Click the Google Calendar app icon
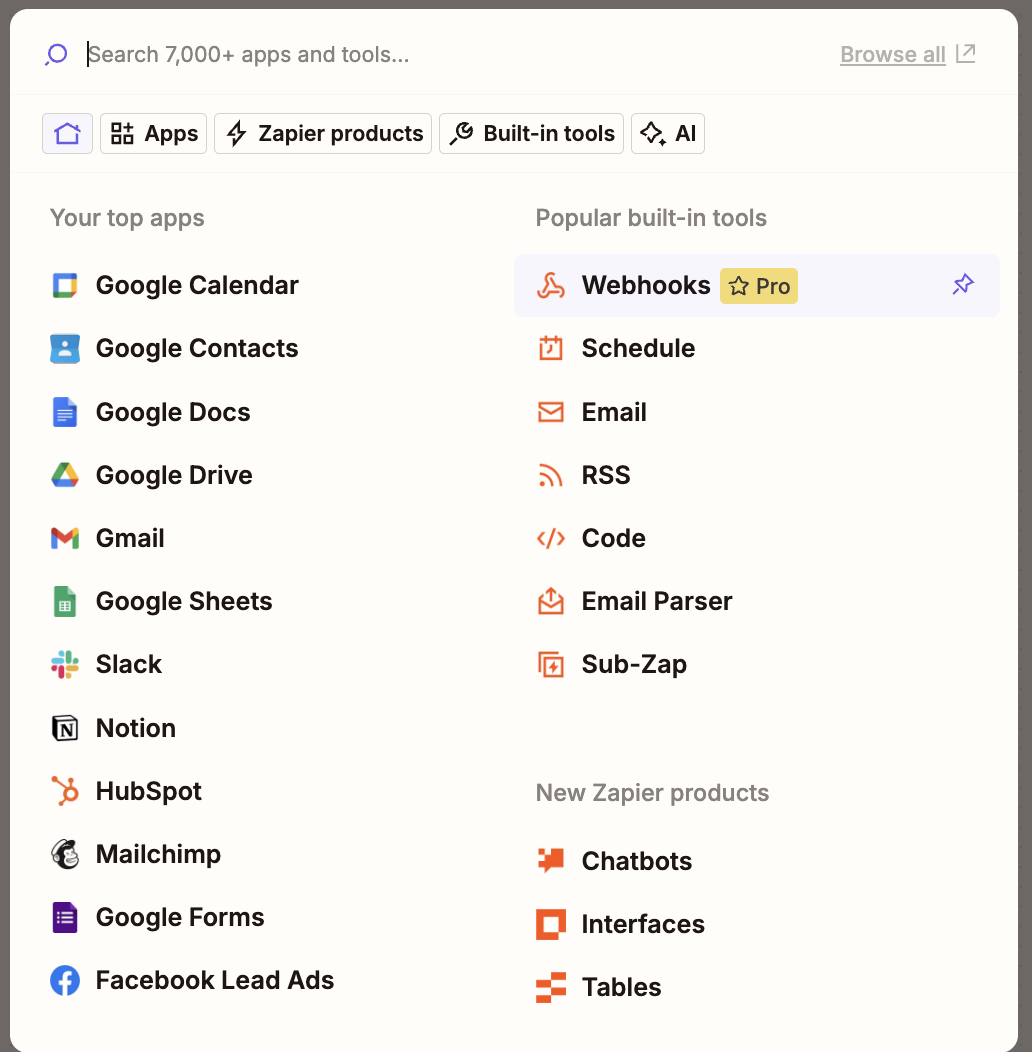Screen dimensions: 1032x1052 pyautogui.click(x=65, y=286)
